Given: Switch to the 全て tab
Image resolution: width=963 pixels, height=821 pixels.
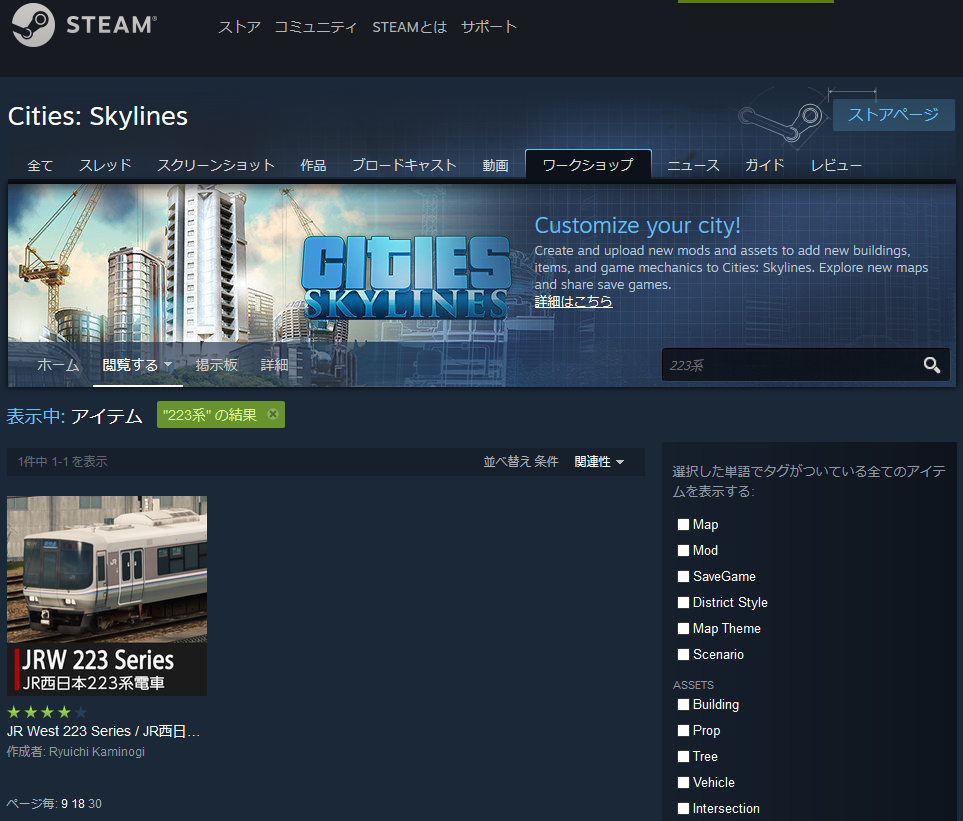Looking at the screenshot, I should (40, 165).
